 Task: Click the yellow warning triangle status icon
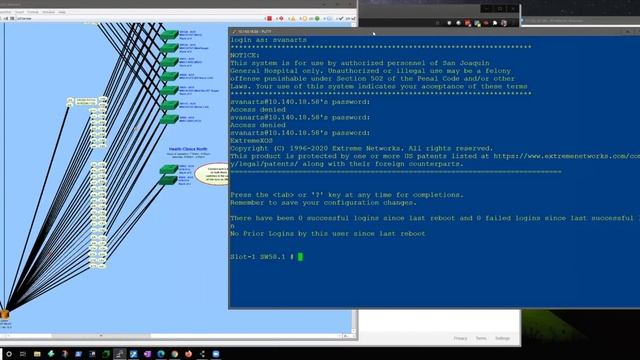tap(293, 18)
